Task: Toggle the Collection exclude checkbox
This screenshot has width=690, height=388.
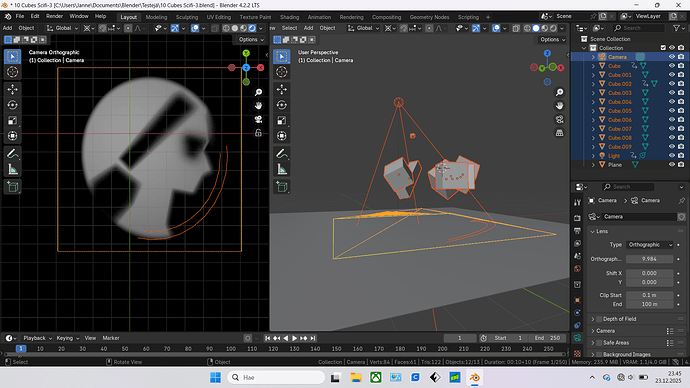Action: pos(663,48)
